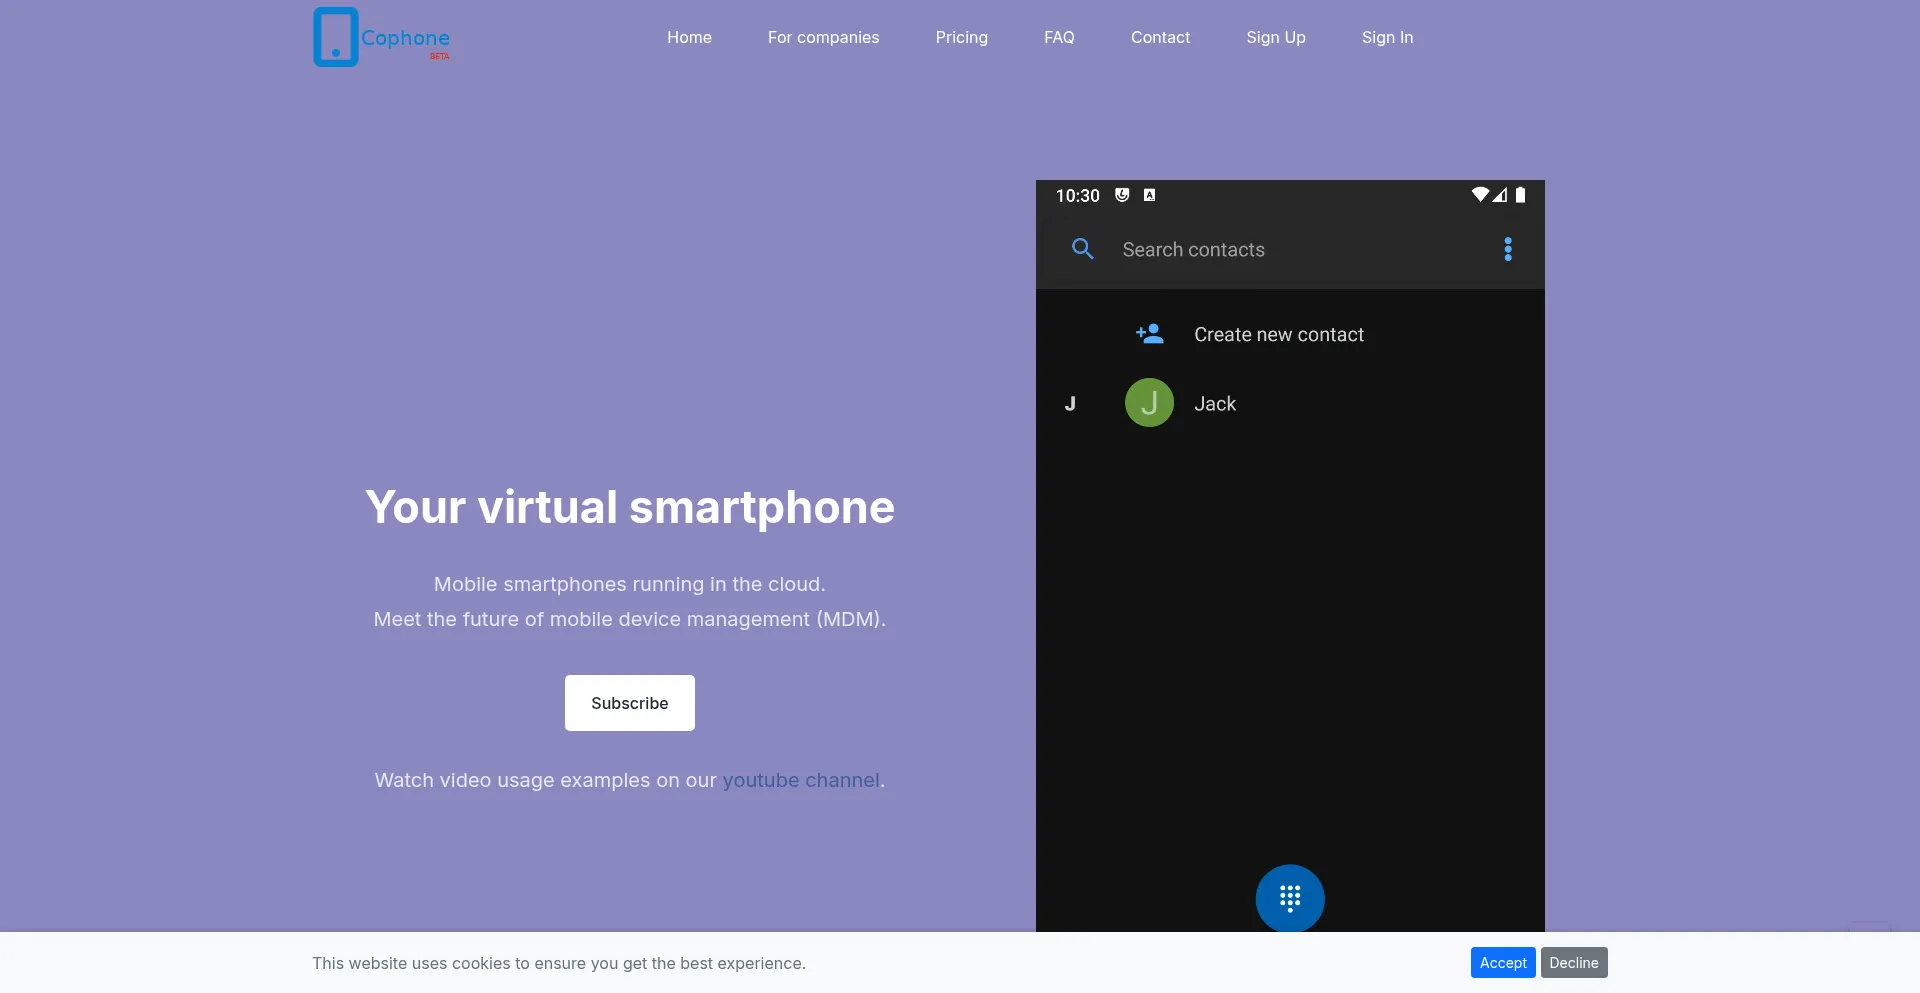This screenshot has height=993, width=1920.
Task: Go to the For companies page
Action: [823, 37]
